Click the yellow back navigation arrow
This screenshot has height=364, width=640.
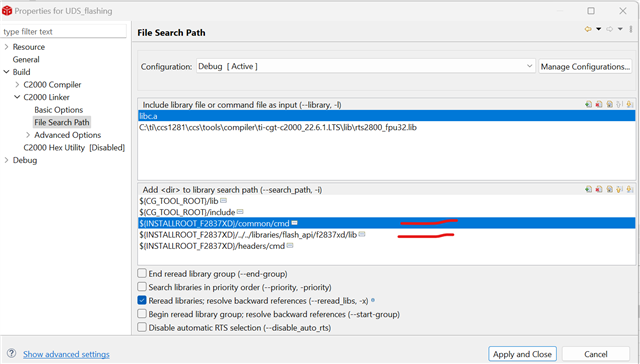[x=588, y=29]
